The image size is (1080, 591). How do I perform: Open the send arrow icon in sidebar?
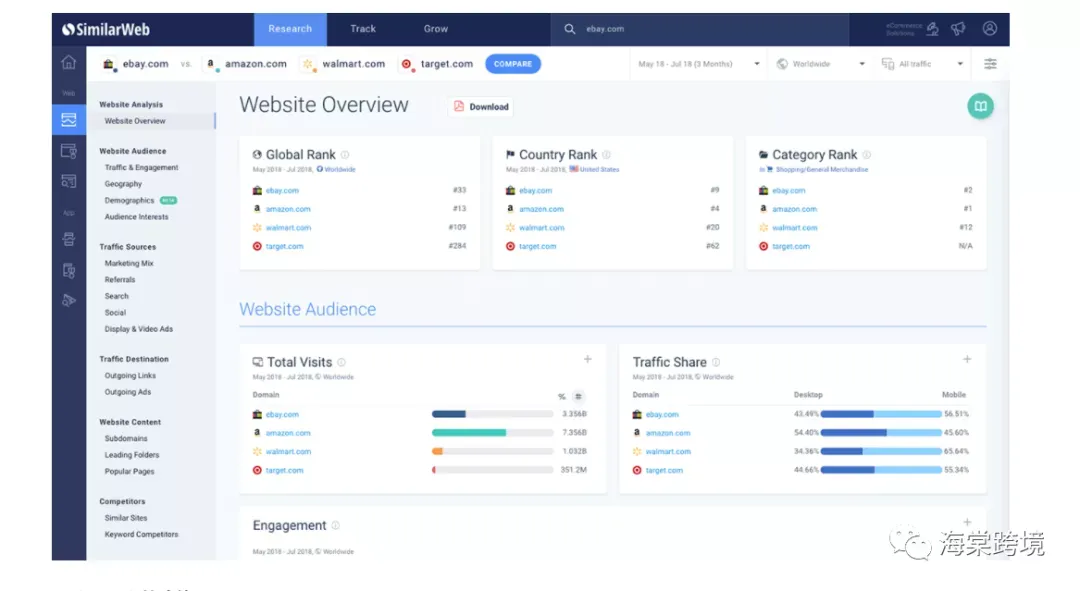coord(68,300)
